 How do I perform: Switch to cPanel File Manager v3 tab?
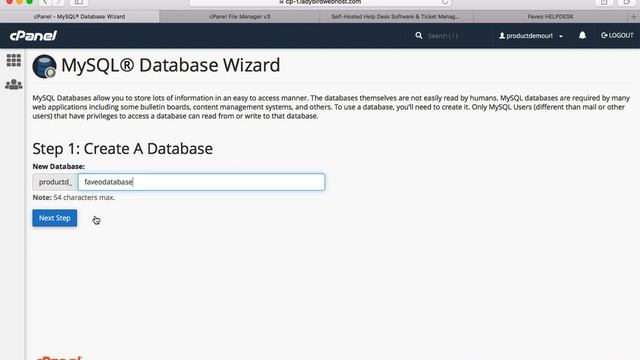[240, 17]
